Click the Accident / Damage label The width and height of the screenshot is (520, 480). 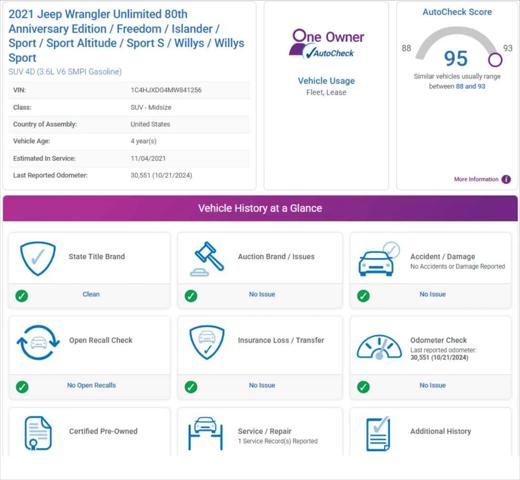(x=442, y=256)
